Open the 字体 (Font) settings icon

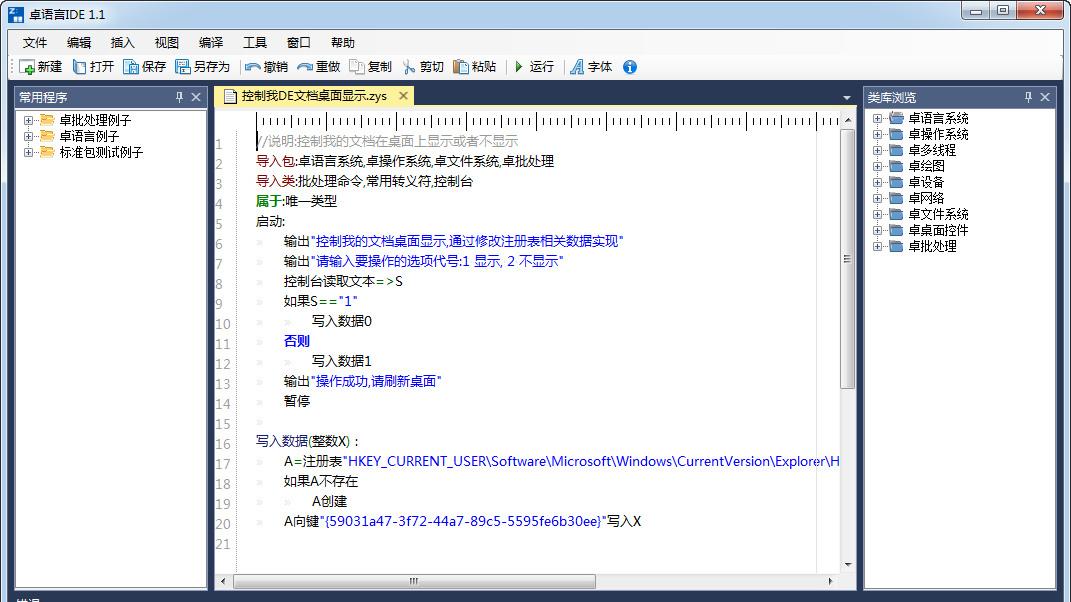click(x=577, y=67)
